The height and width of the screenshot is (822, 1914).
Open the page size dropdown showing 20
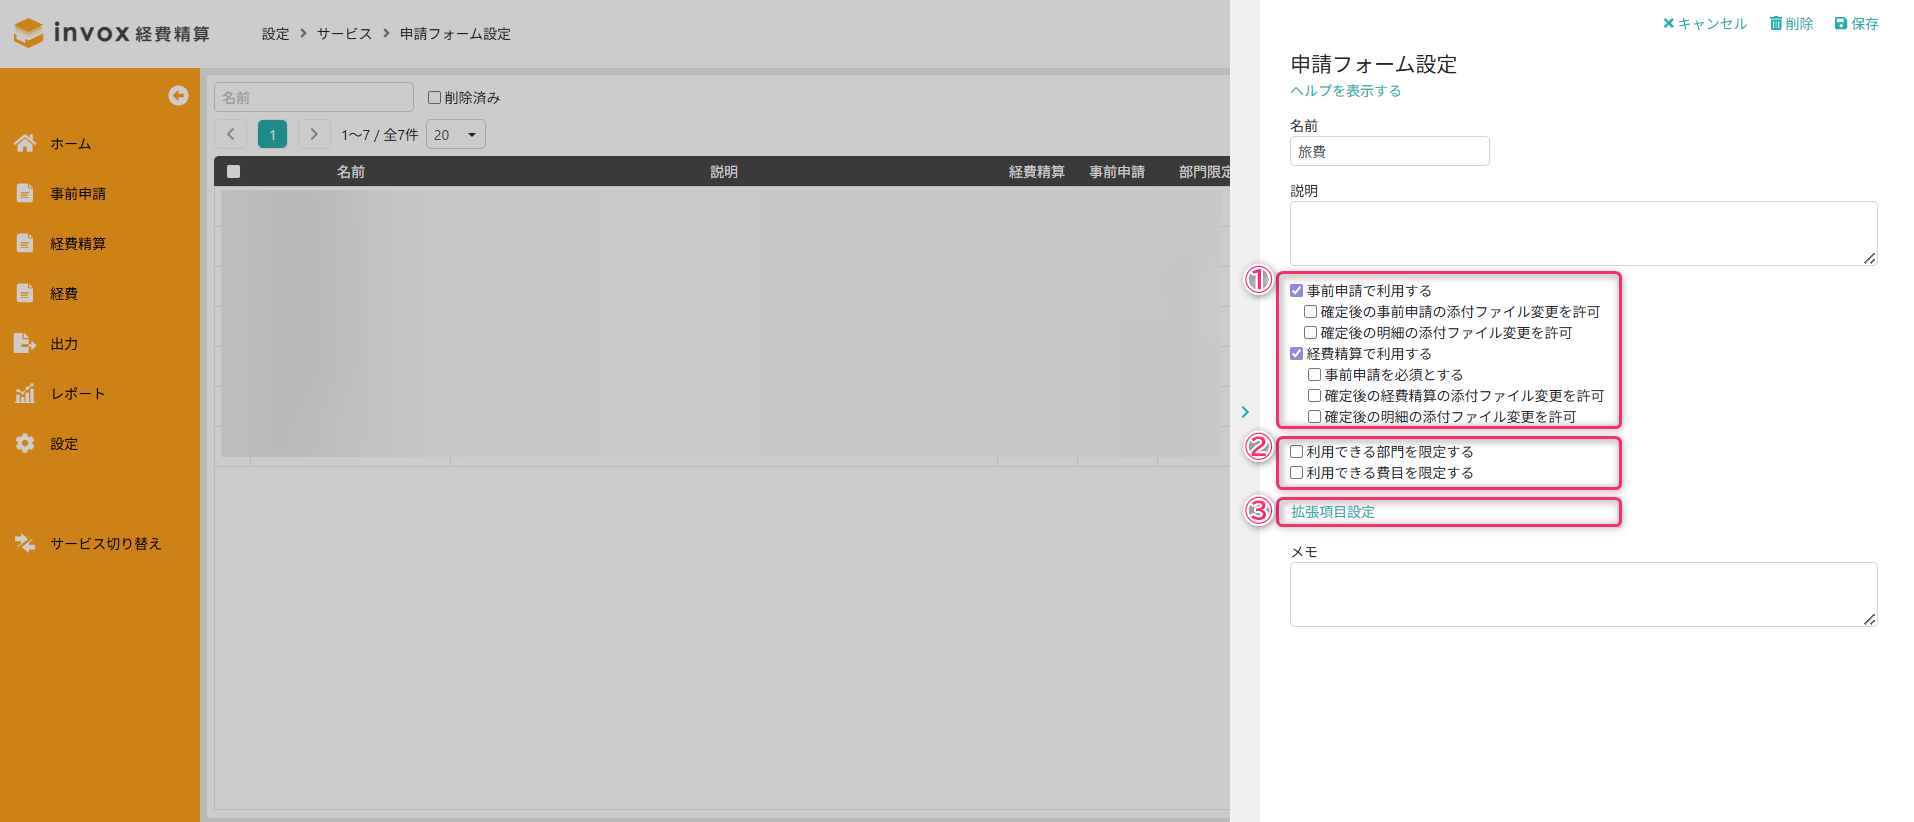click(x=455, y=134)
